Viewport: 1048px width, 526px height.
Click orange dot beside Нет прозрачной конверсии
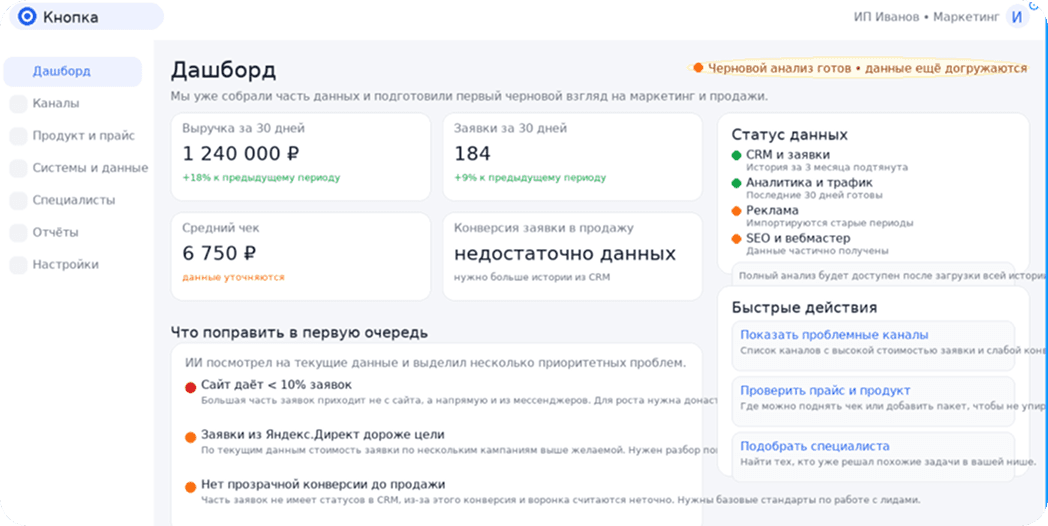190,487
